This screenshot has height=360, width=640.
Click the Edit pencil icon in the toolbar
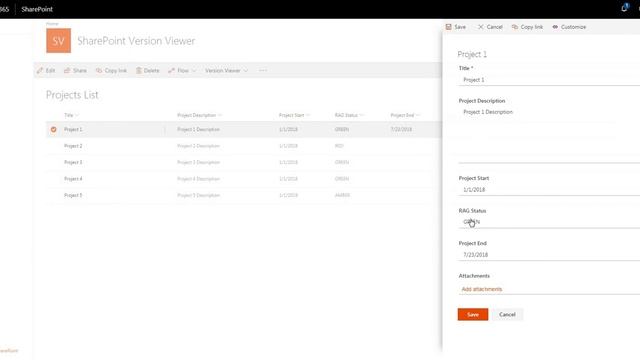pos(40,71)
